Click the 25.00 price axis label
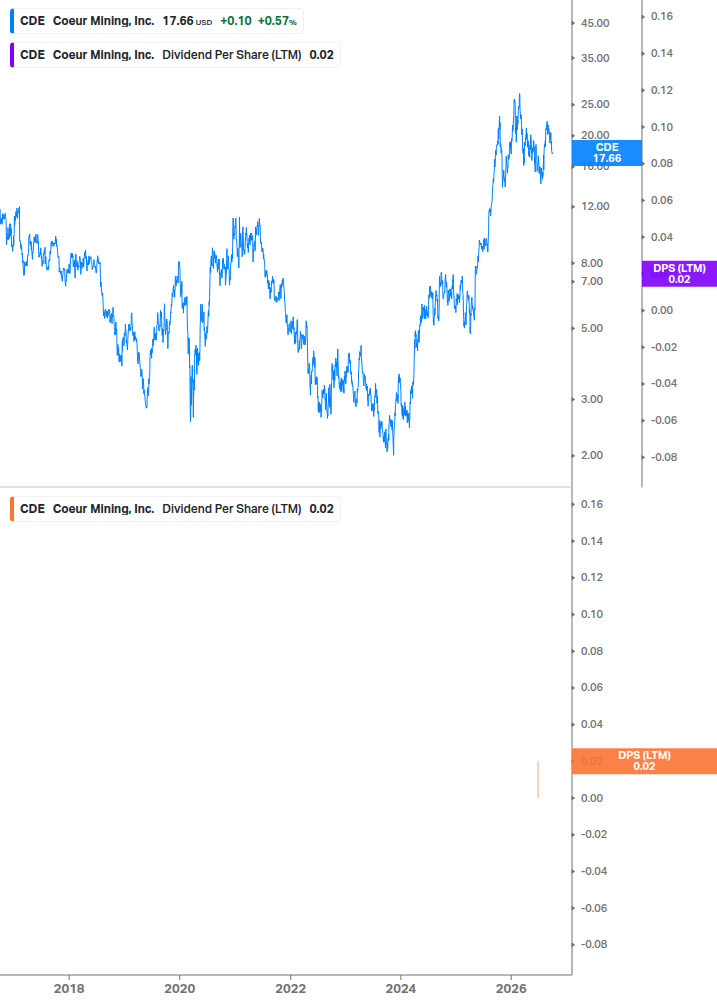 (x=595, y=104)
